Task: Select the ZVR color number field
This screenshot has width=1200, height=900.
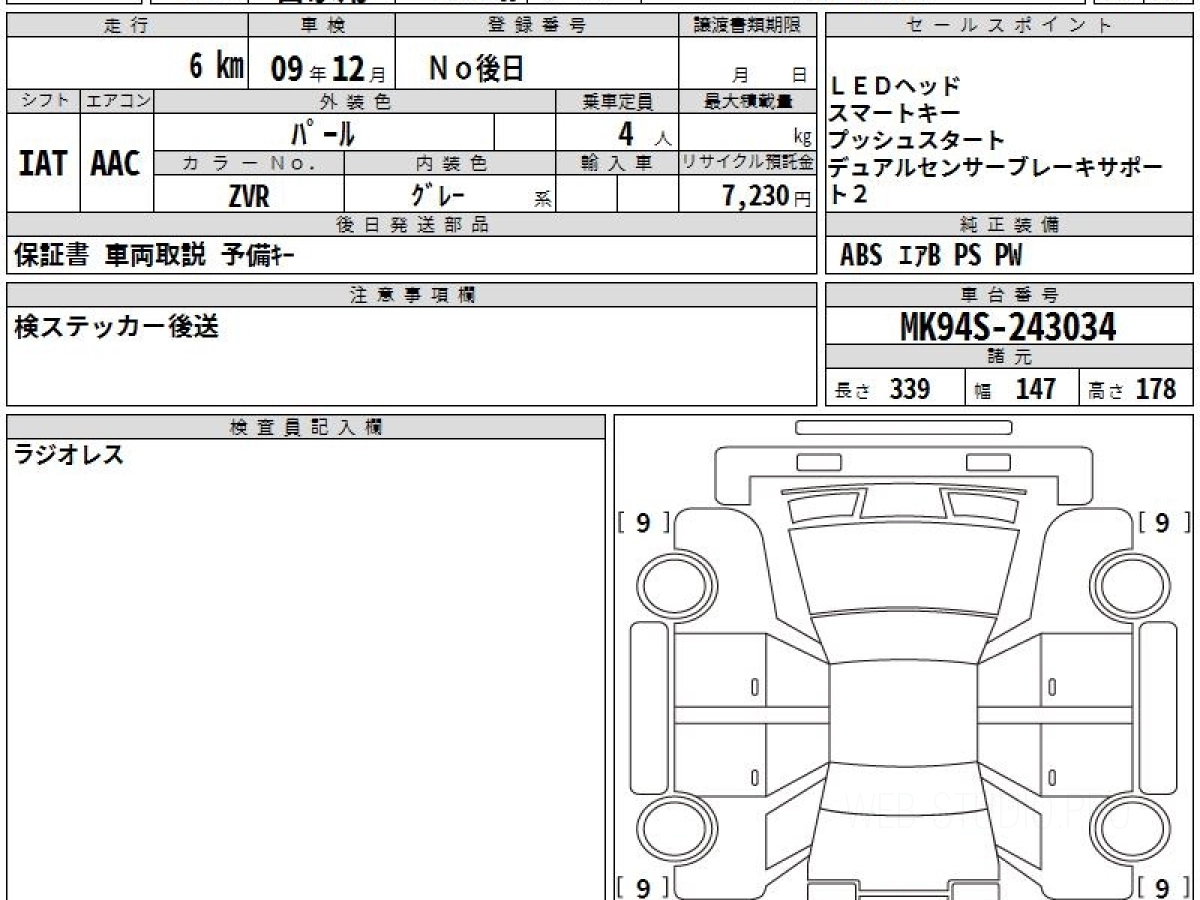Action: pos(248,197)
